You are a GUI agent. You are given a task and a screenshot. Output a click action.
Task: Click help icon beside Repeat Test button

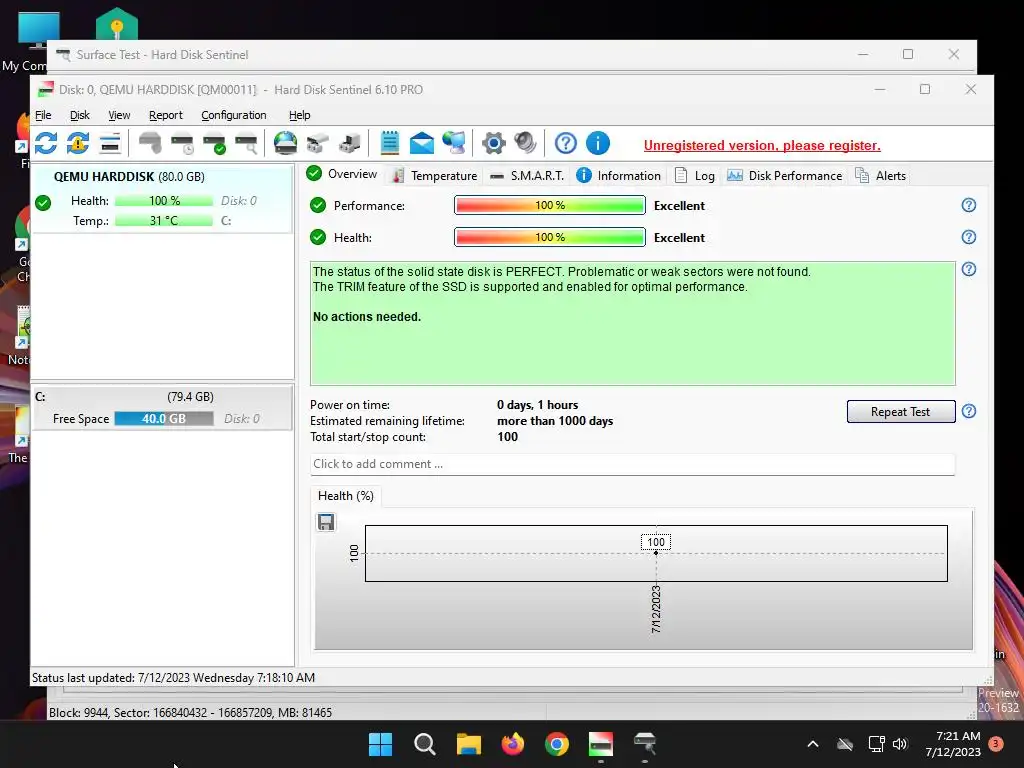(x=969, y=411)
